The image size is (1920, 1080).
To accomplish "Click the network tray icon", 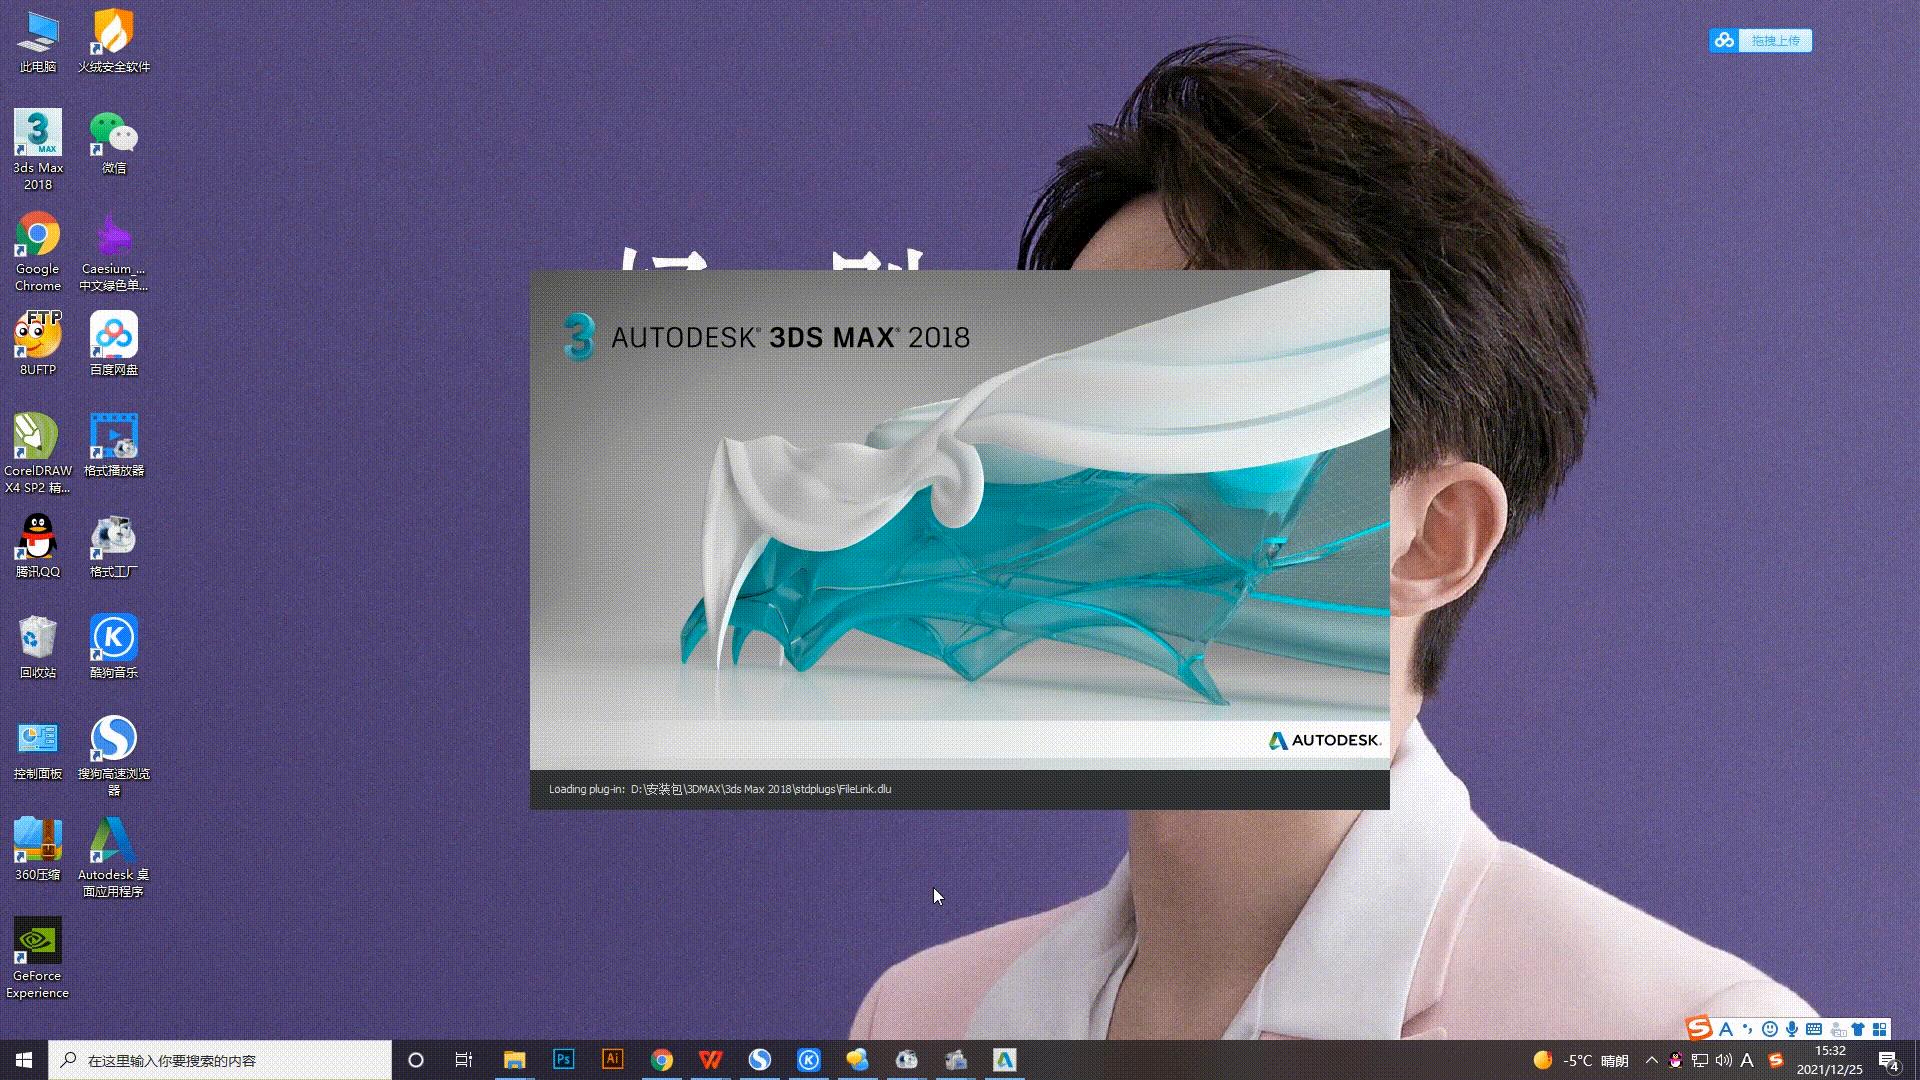I will pyautogui.click(x=1700, y=1060).
